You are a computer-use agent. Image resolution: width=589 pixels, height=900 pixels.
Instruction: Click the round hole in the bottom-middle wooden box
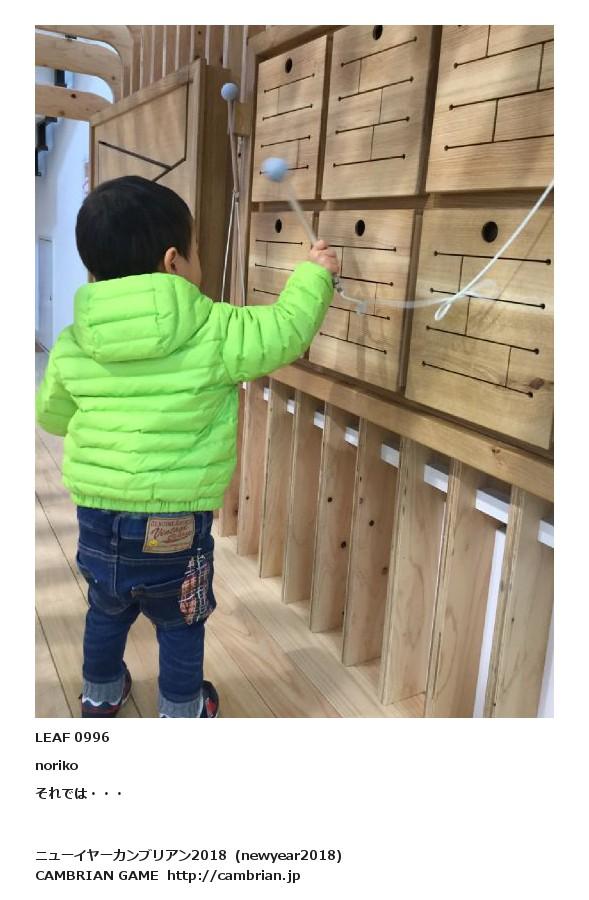[x=360, y=227]
